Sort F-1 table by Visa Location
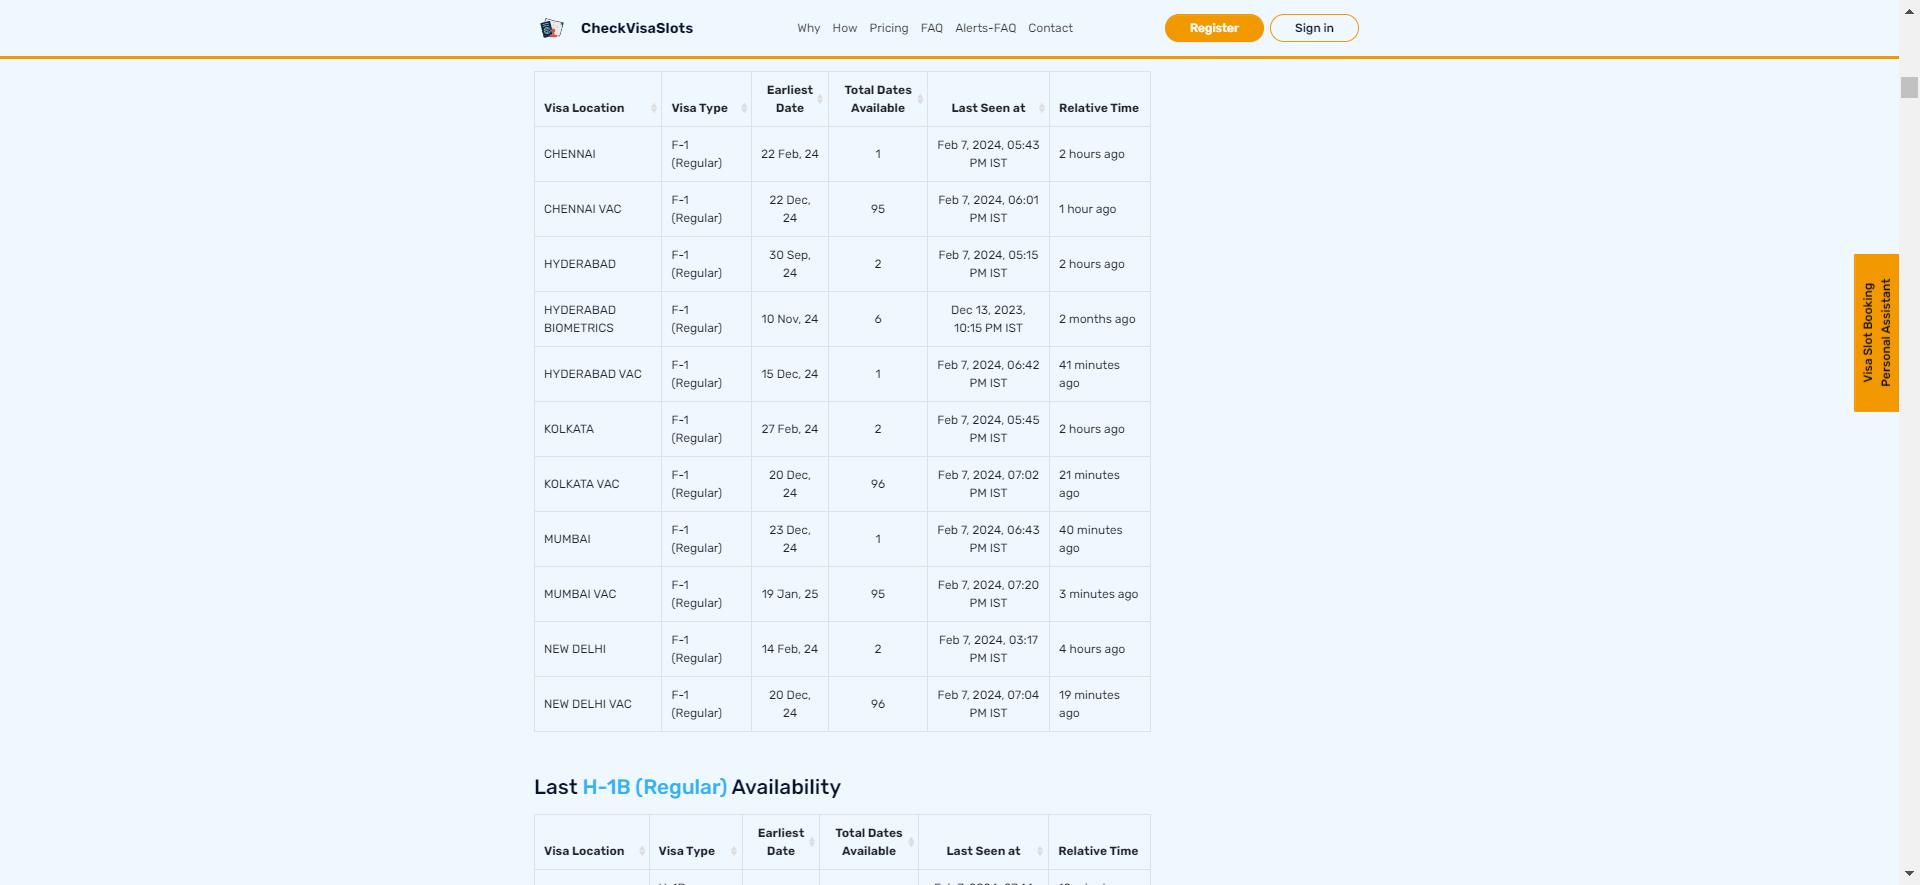Viewport: 1920px width, 885px height. coord(597,99)
